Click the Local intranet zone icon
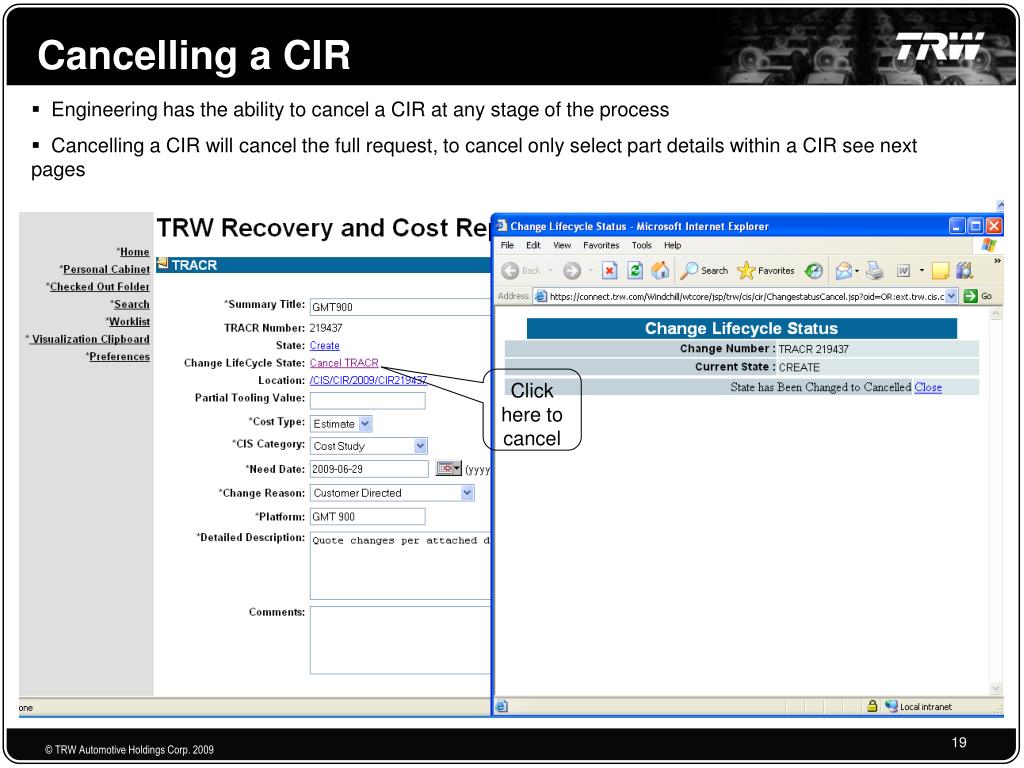 891,706
